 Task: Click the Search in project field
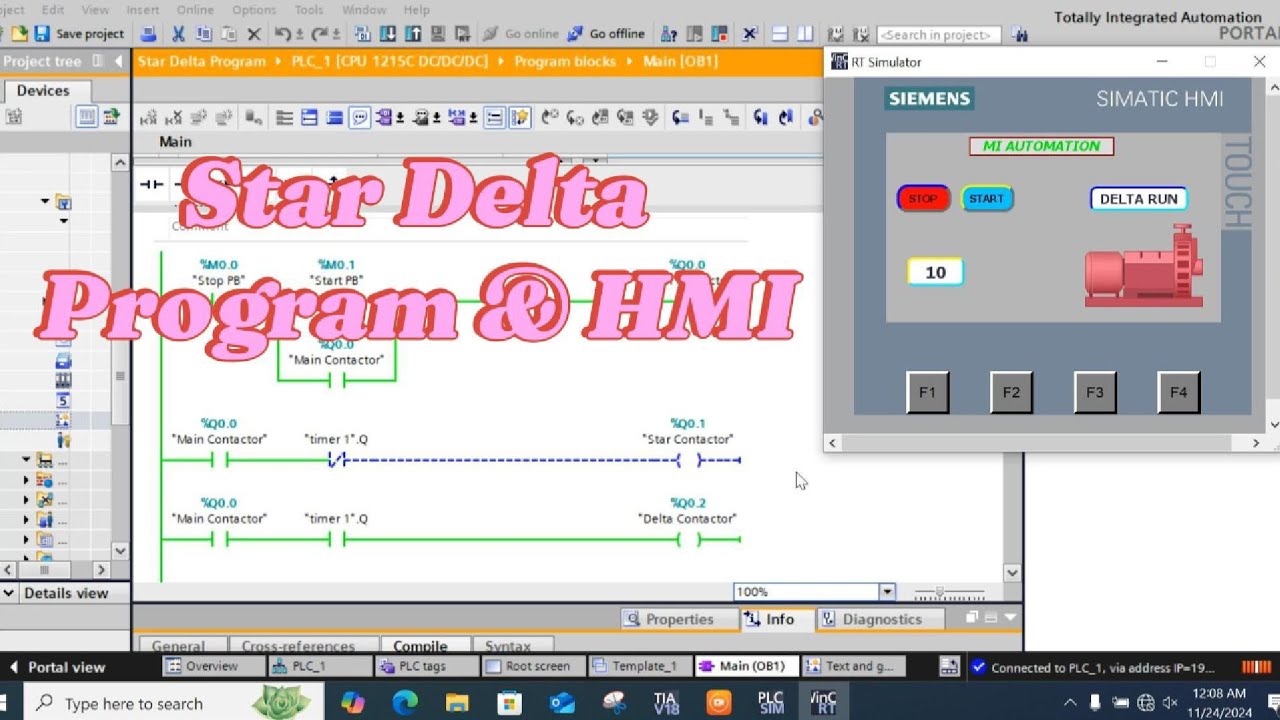938,34
